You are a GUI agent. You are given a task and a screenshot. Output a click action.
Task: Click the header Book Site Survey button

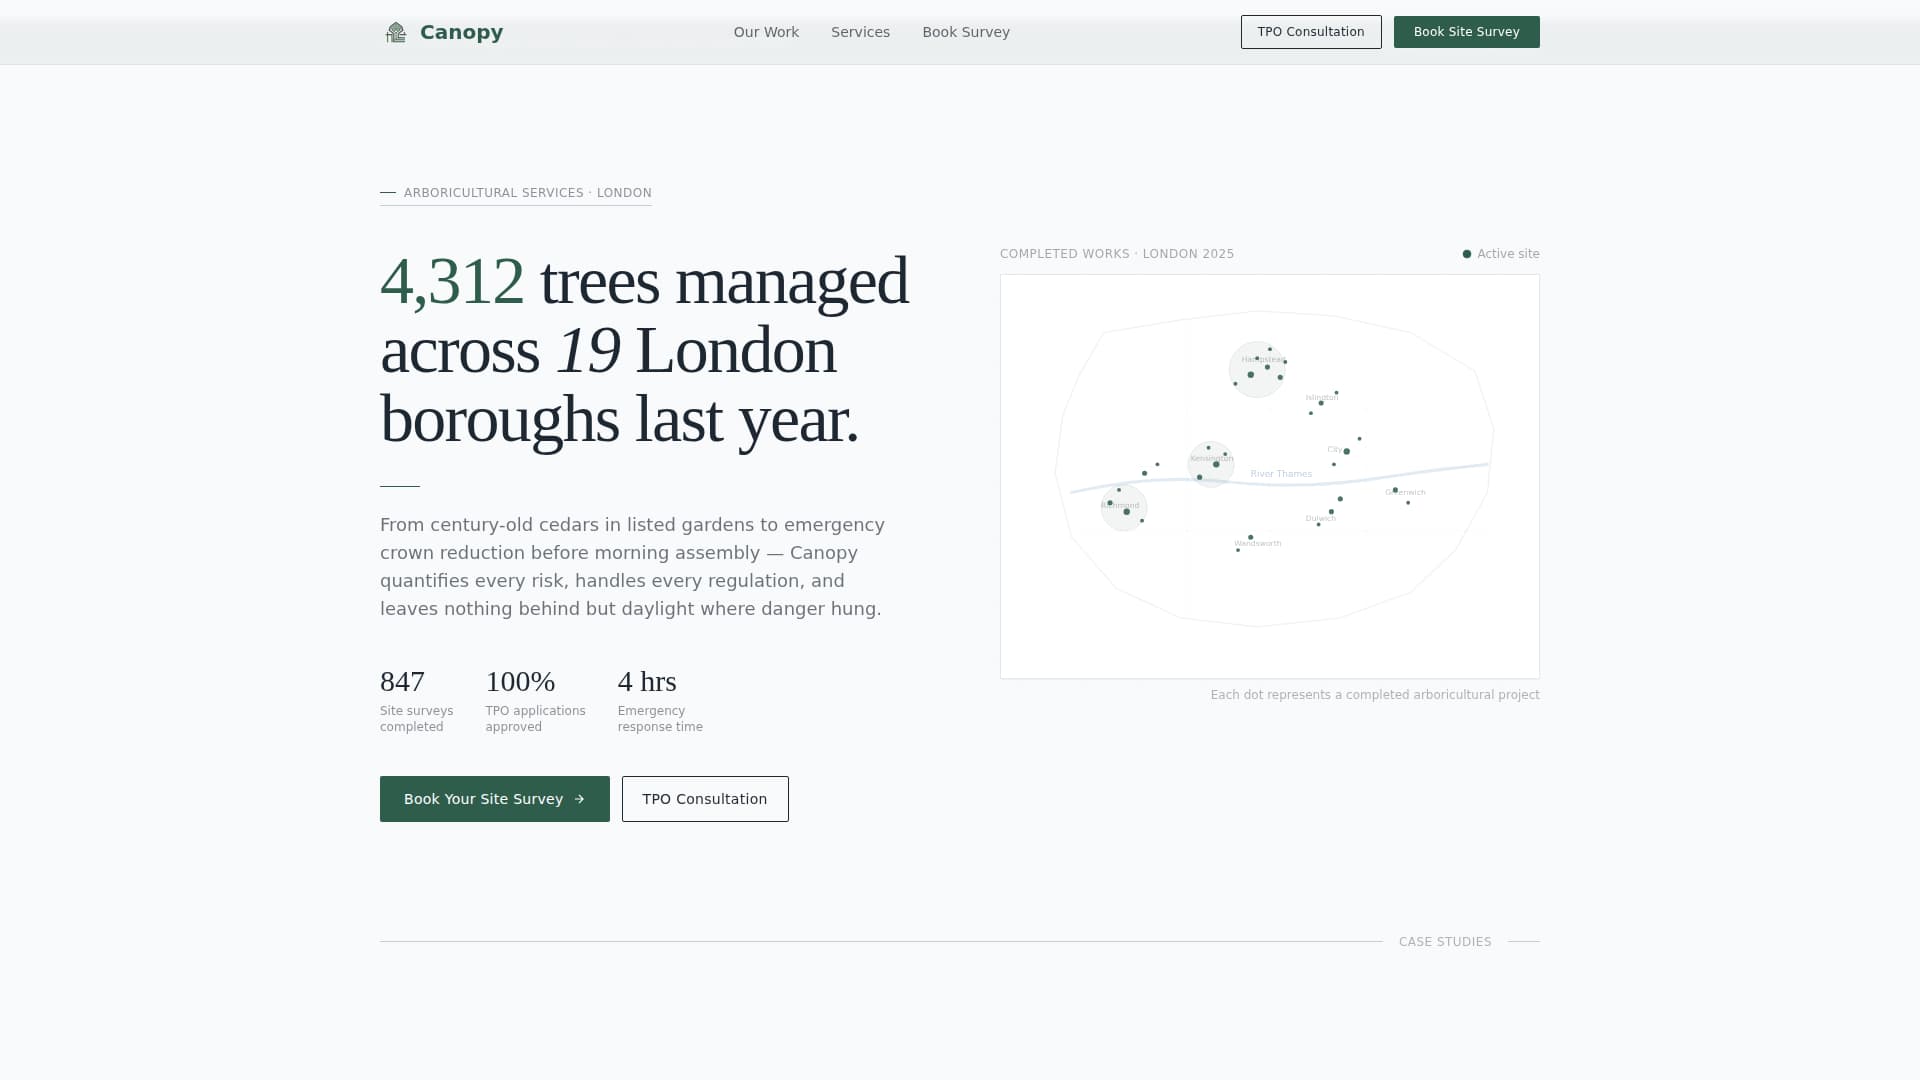click(1467, 32)
